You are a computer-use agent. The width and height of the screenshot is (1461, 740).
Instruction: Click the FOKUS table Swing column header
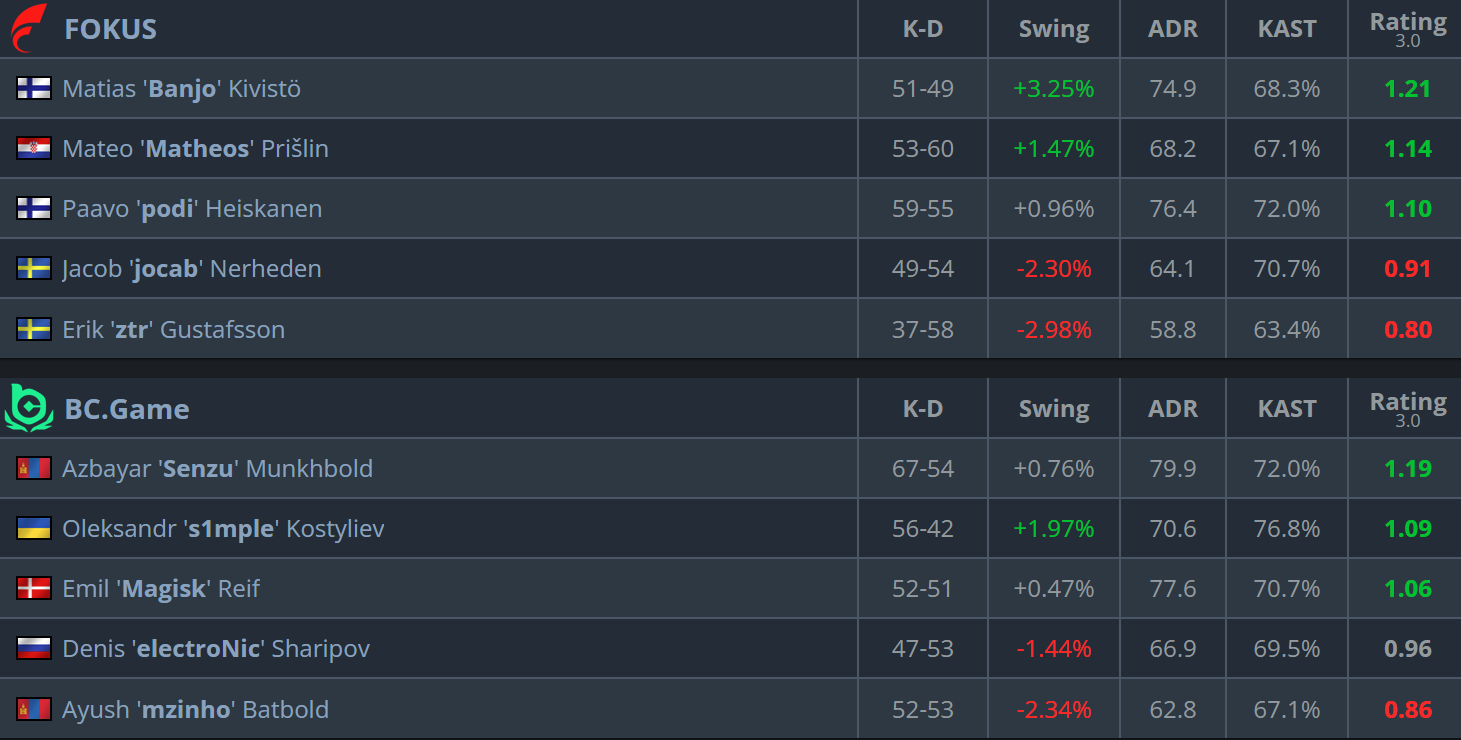pyautogui.click(x=1054, y=29)
